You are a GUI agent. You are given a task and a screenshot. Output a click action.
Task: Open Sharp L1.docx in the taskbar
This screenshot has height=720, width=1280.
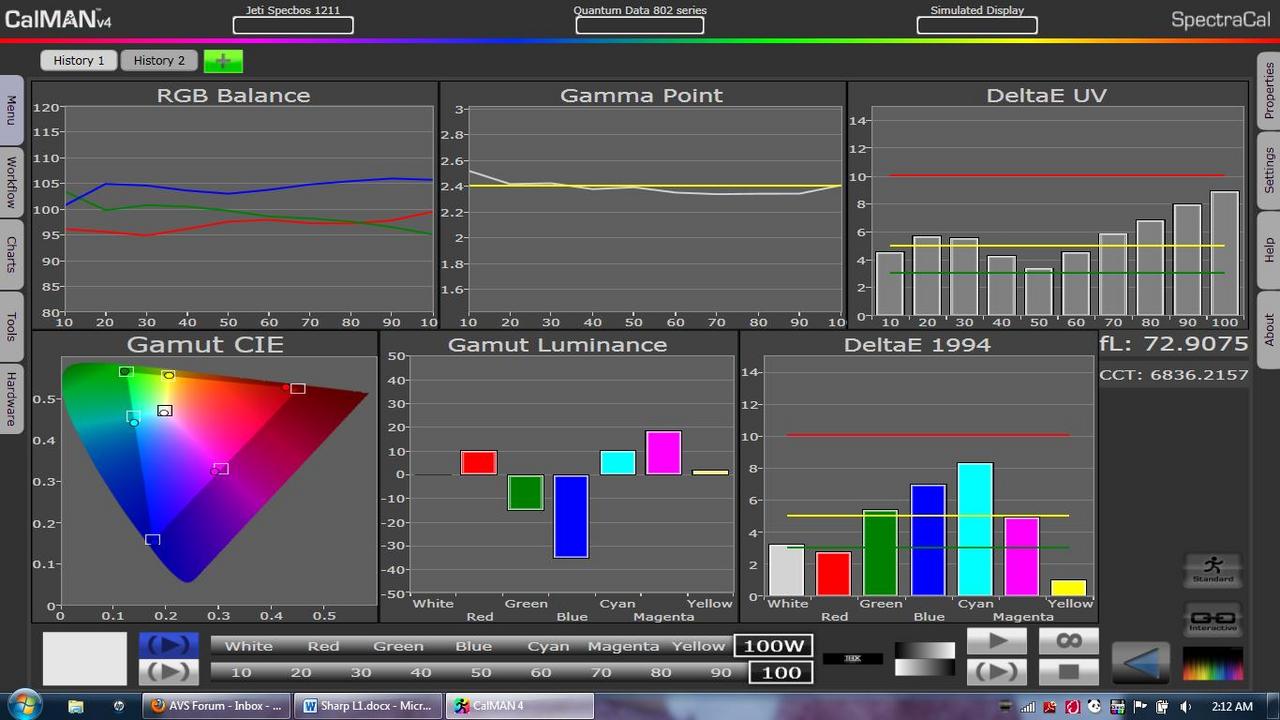(368, 706)
